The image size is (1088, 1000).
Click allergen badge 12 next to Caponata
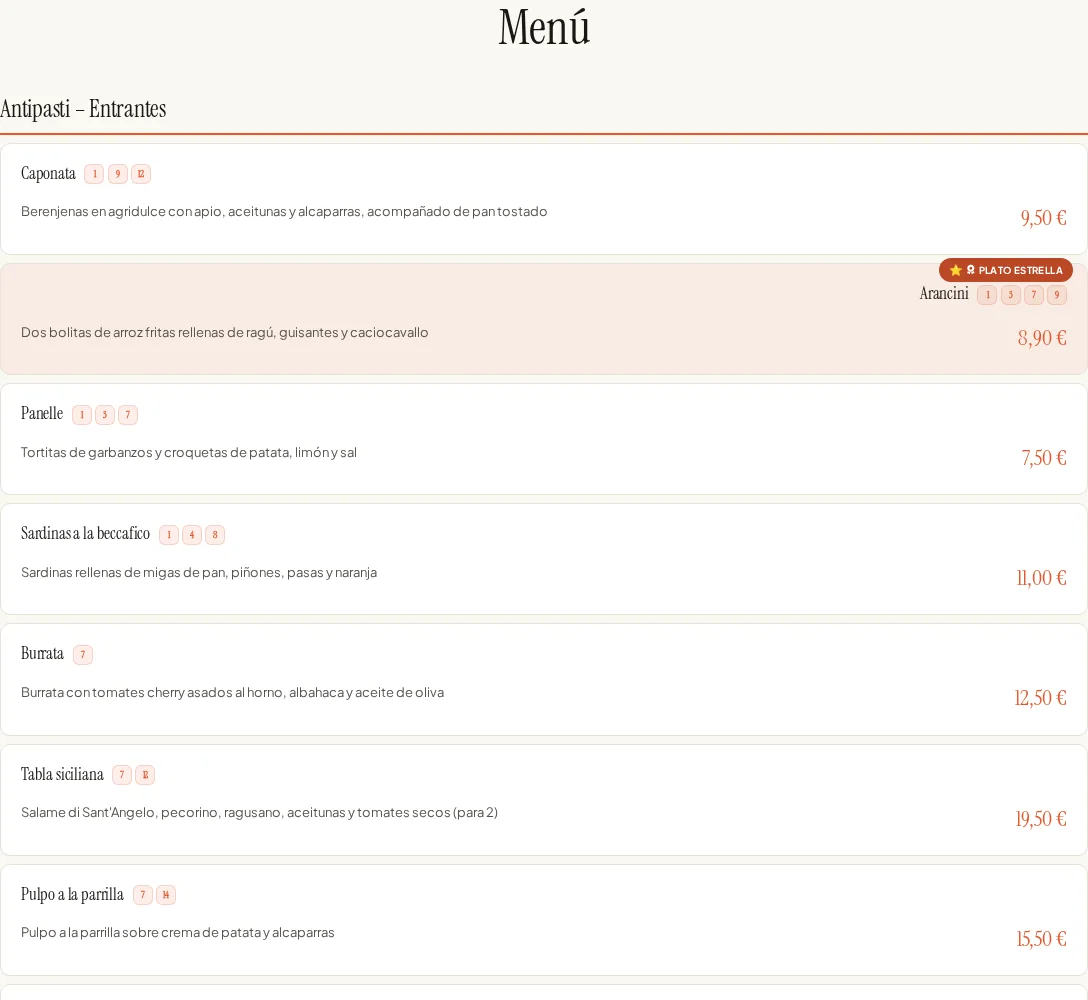[x=141, y=174]
